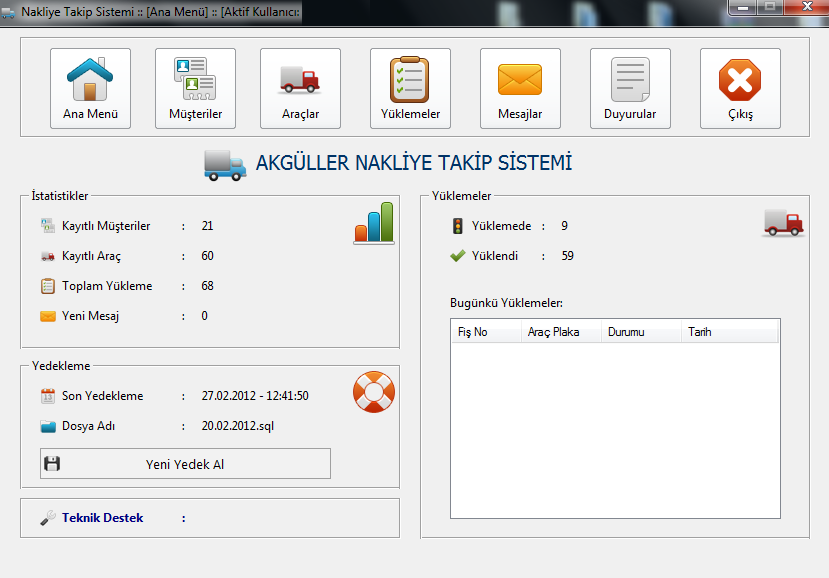
Task: Click the traffic light Yüklemede icon
Action: click(x=458, y=226)
